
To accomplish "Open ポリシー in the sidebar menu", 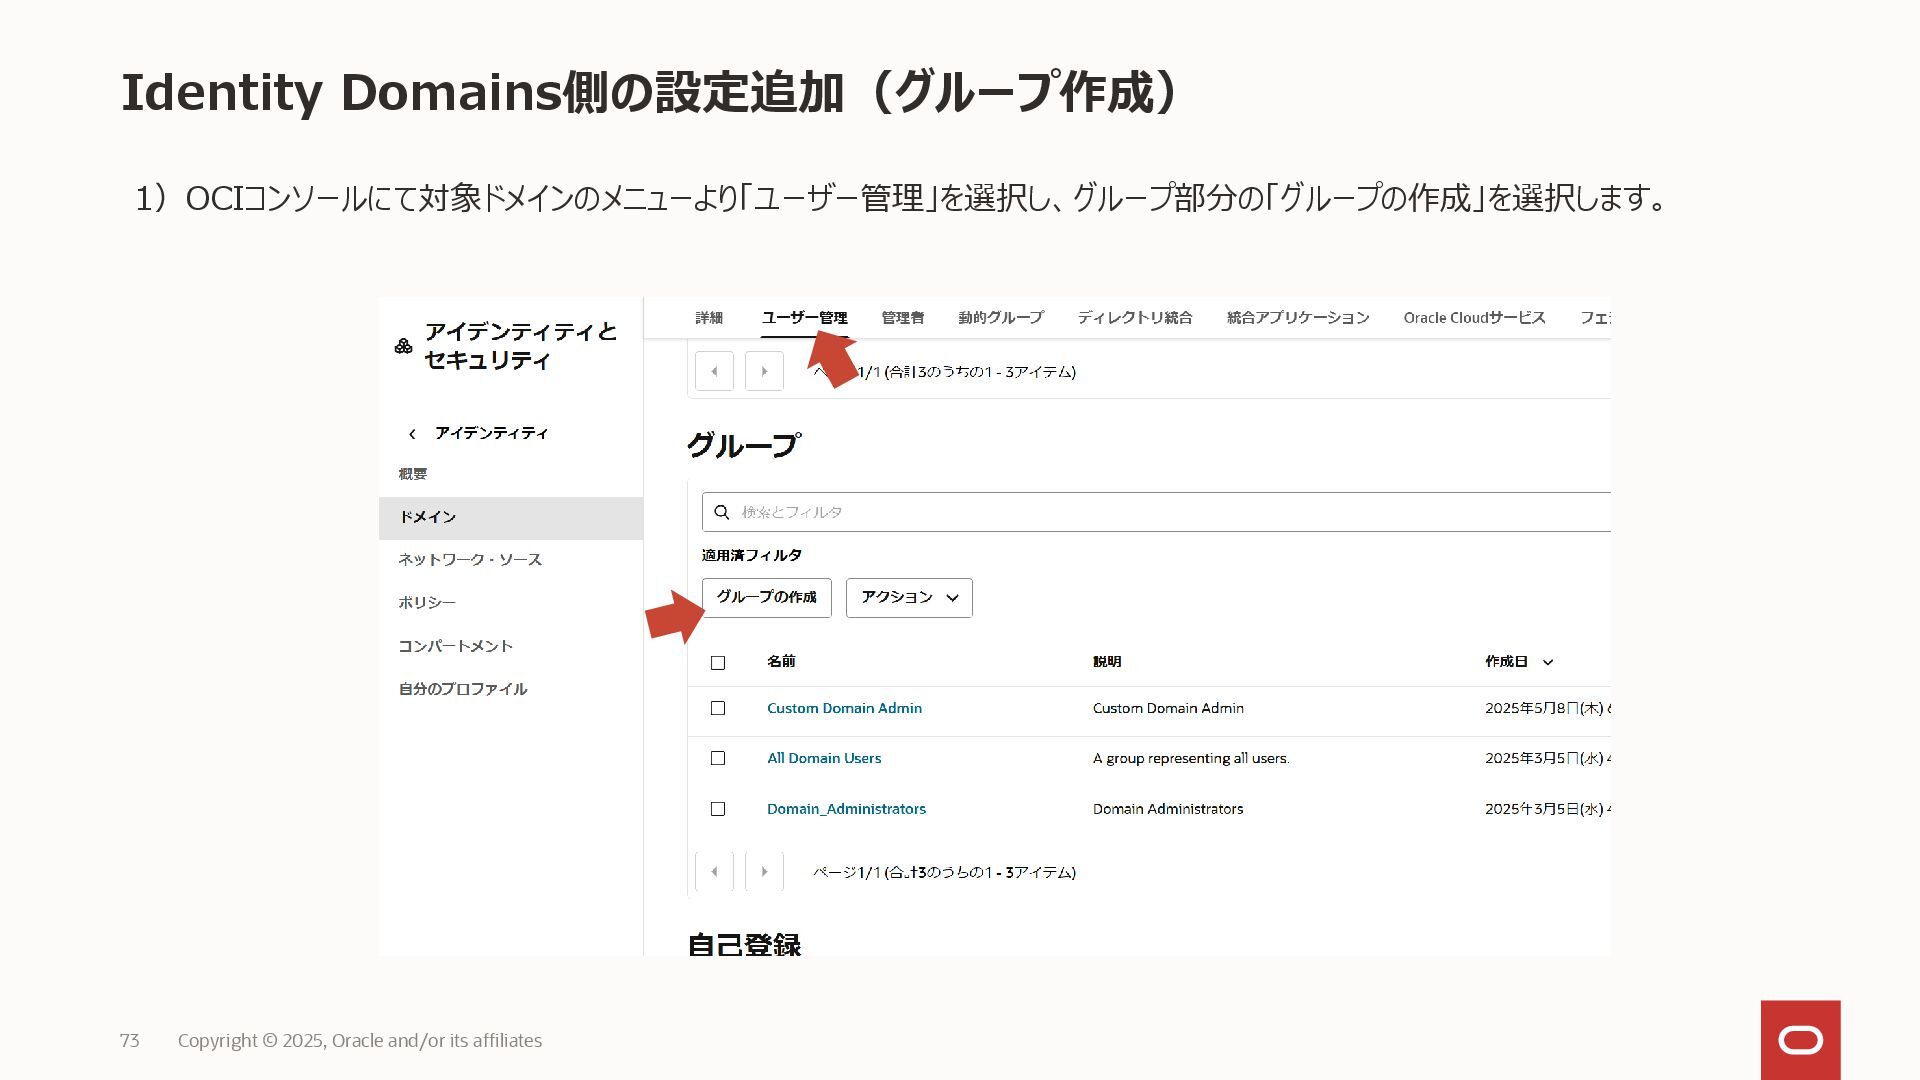I will click(x=427, y=603).
